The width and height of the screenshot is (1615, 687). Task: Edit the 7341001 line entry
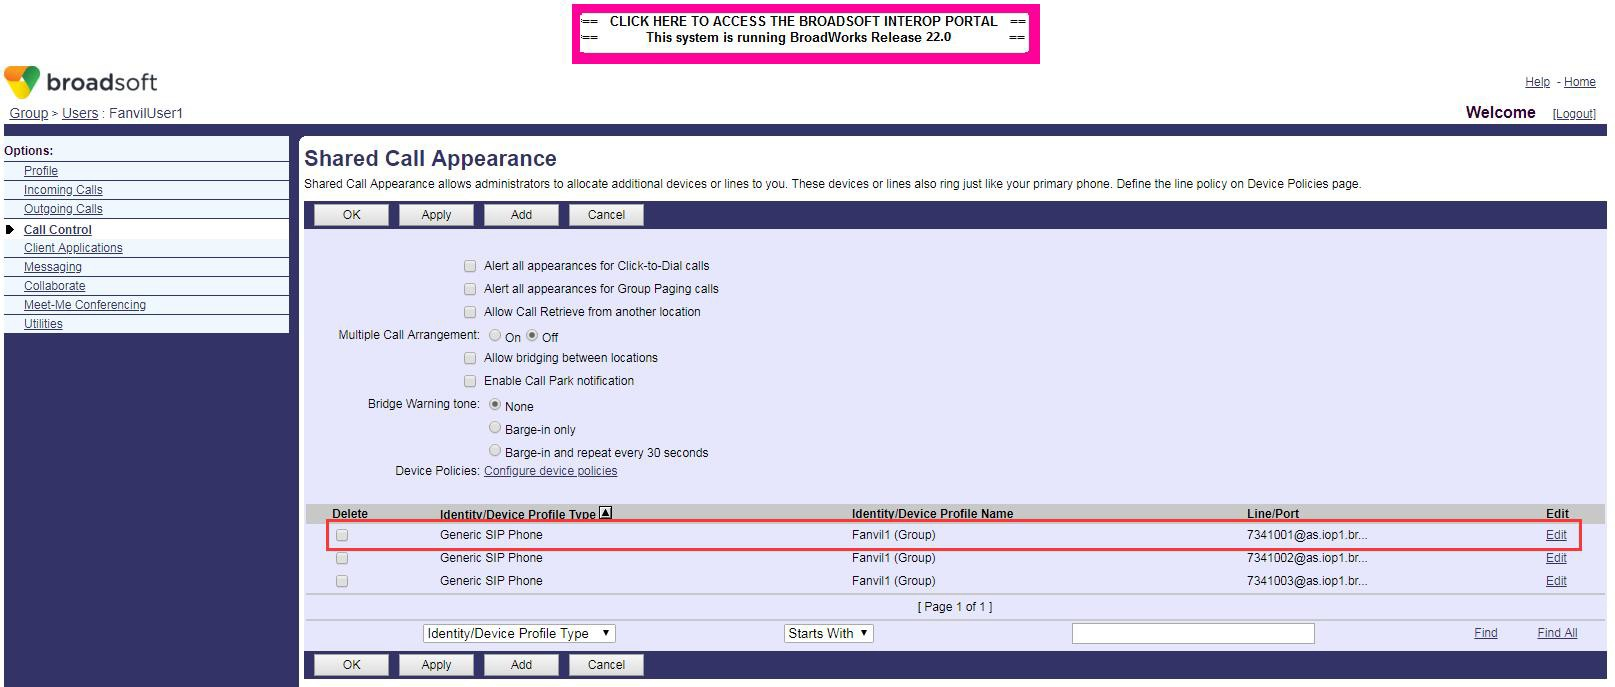(x=1556, y=535)
